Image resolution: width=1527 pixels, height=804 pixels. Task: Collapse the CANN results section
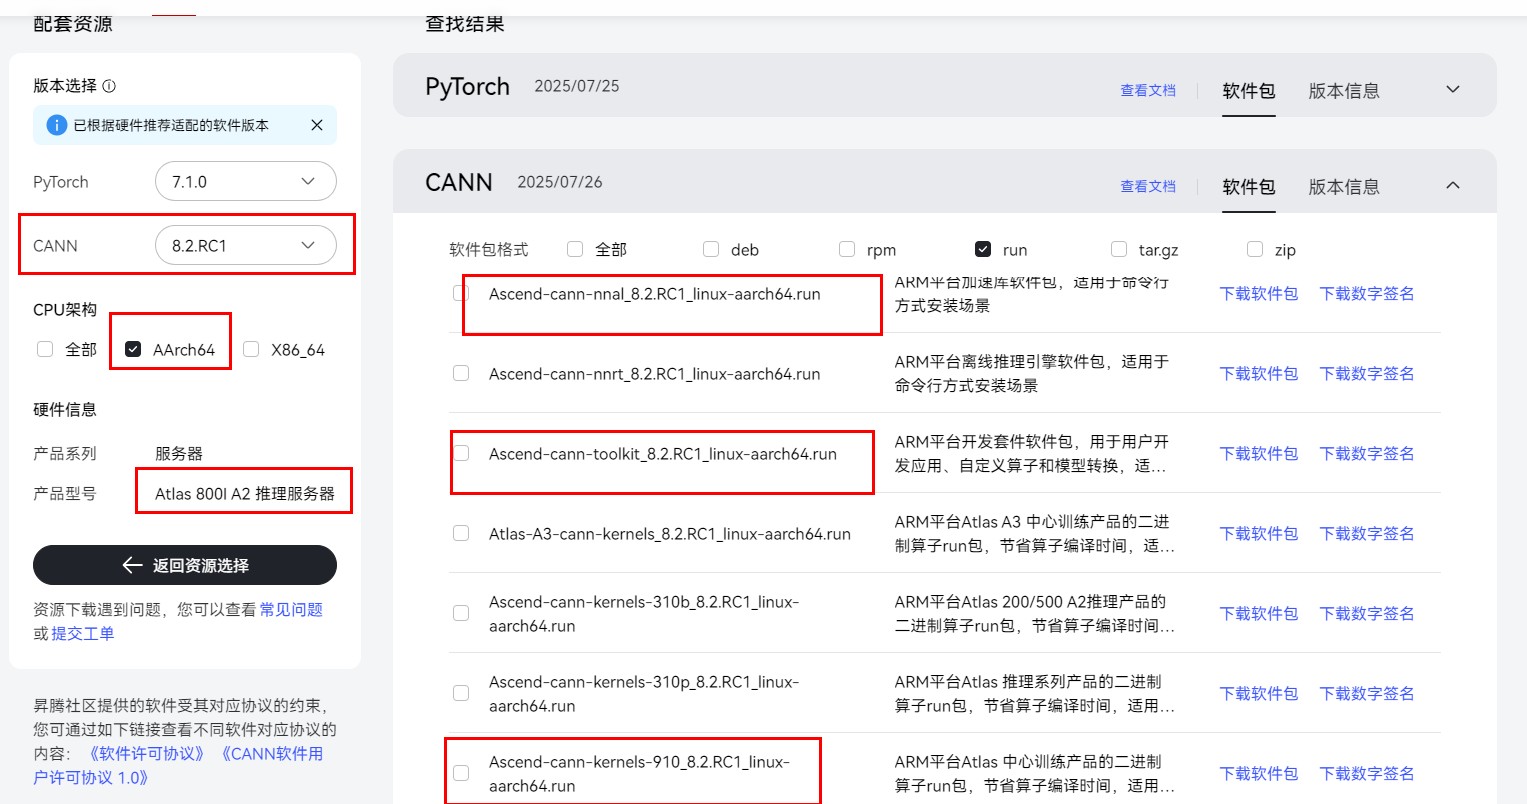click(1452, 185)
